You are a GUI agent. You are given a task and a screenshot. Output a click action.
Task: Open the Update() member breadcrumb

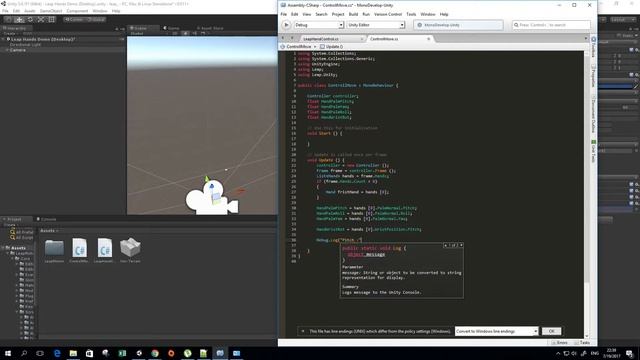[331, 47]
